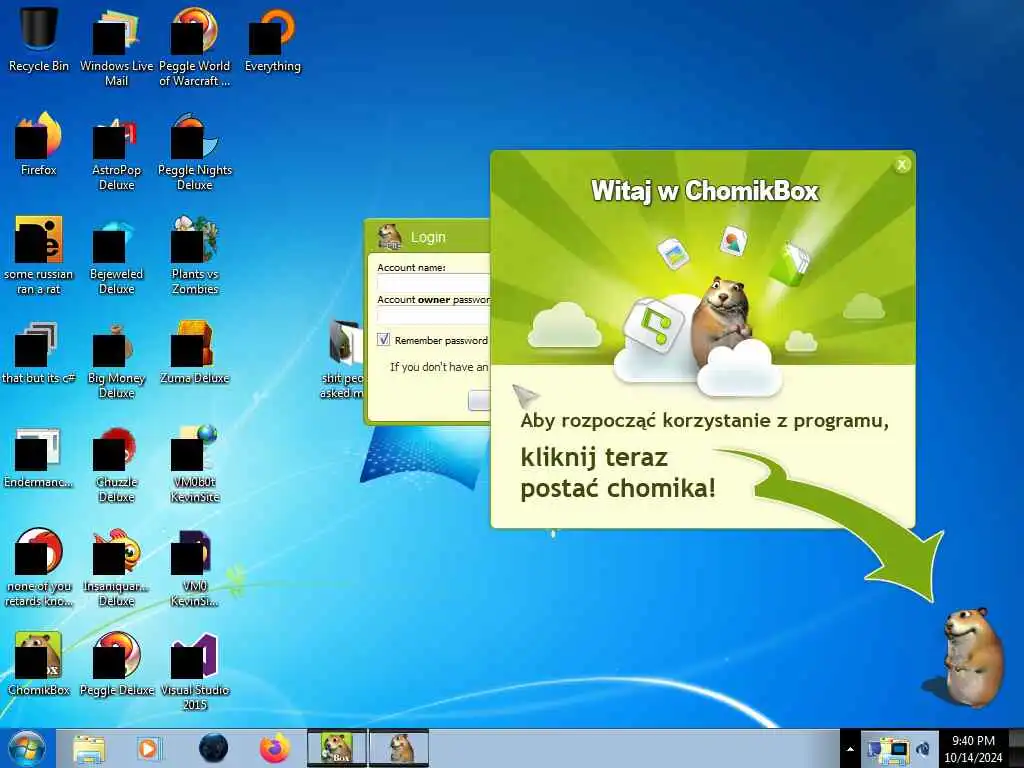Screen dimensions: 1024x768
Task: Click the hamster character on desktop
Action: (x=973, y=656)
